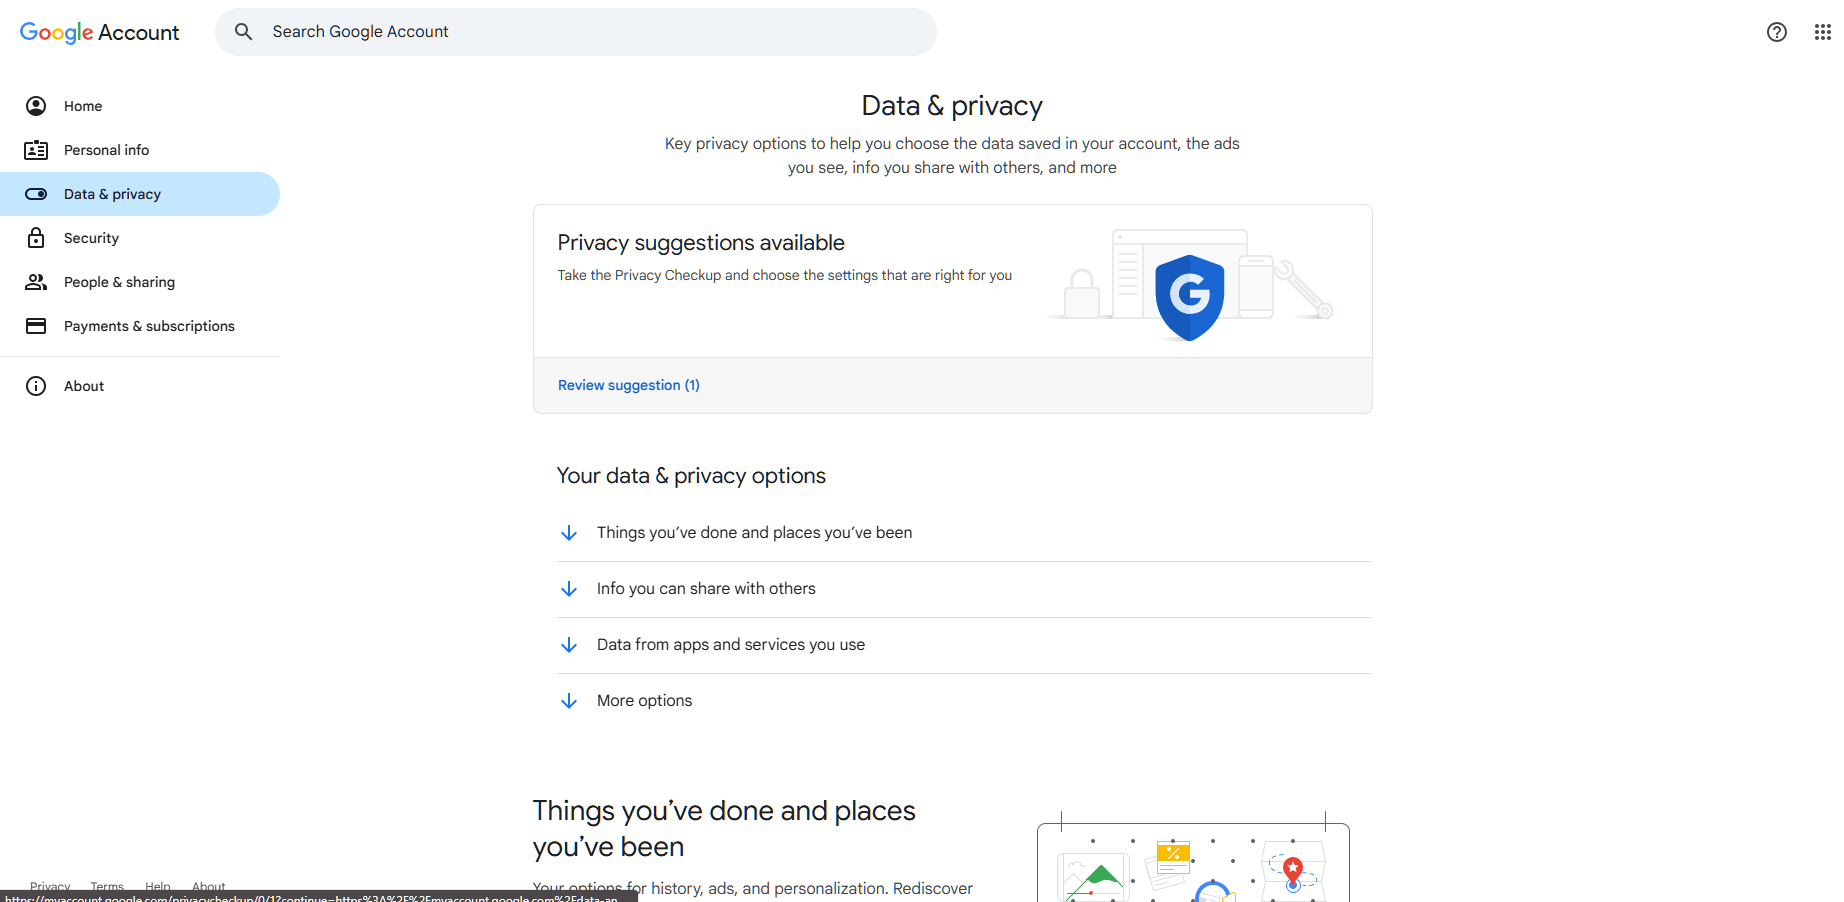
Task: Click the Security padlock icon
Action: click(36, 238)
